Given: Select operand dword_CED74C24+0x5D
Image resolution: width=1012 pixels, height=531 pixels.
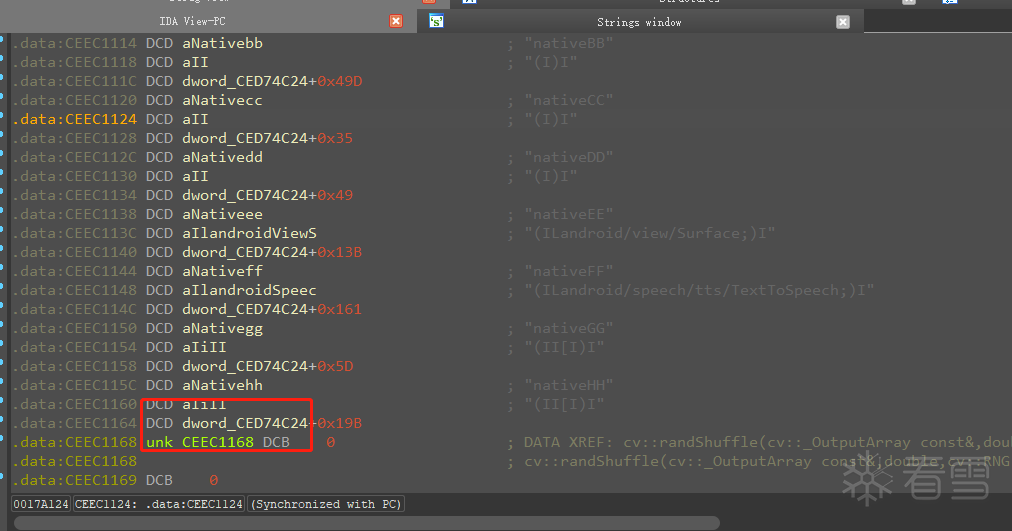Looking at the screenshot, I should coord(267,366).
